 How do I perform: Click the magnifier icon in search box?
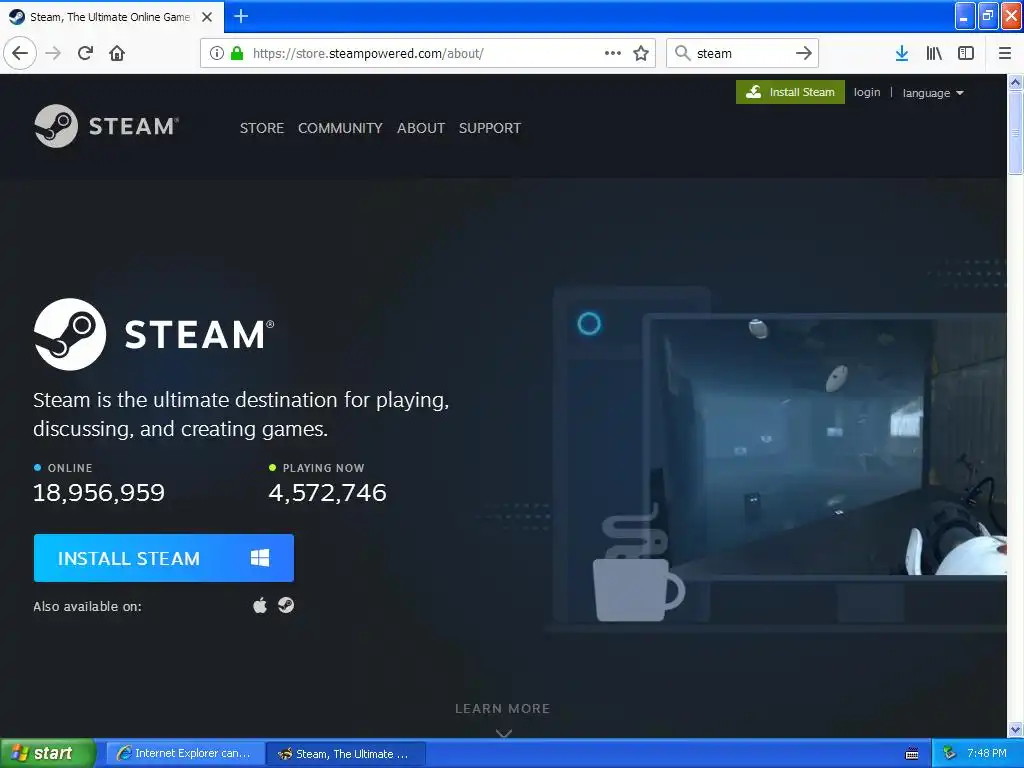click(x=682, y=53)
